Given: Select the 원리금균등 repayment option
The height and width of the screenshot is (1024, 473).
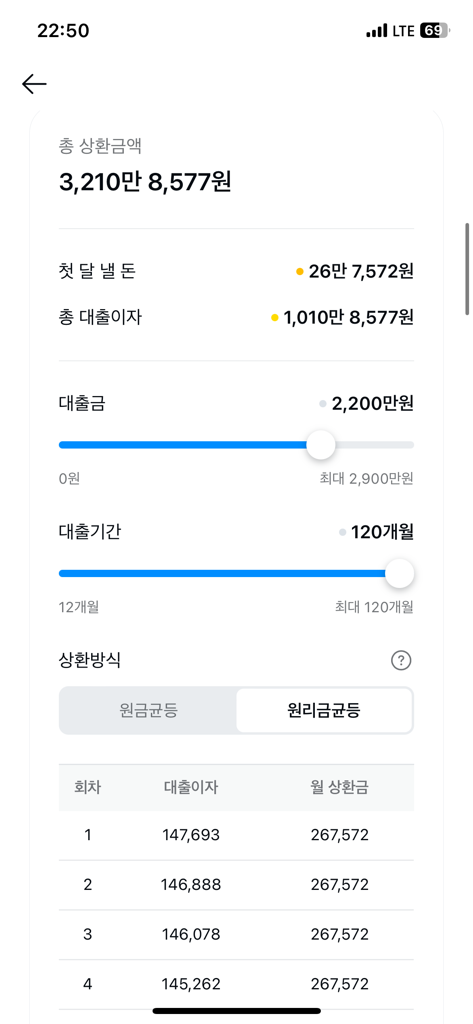Looking at the screenshot, I should (324, 711).
